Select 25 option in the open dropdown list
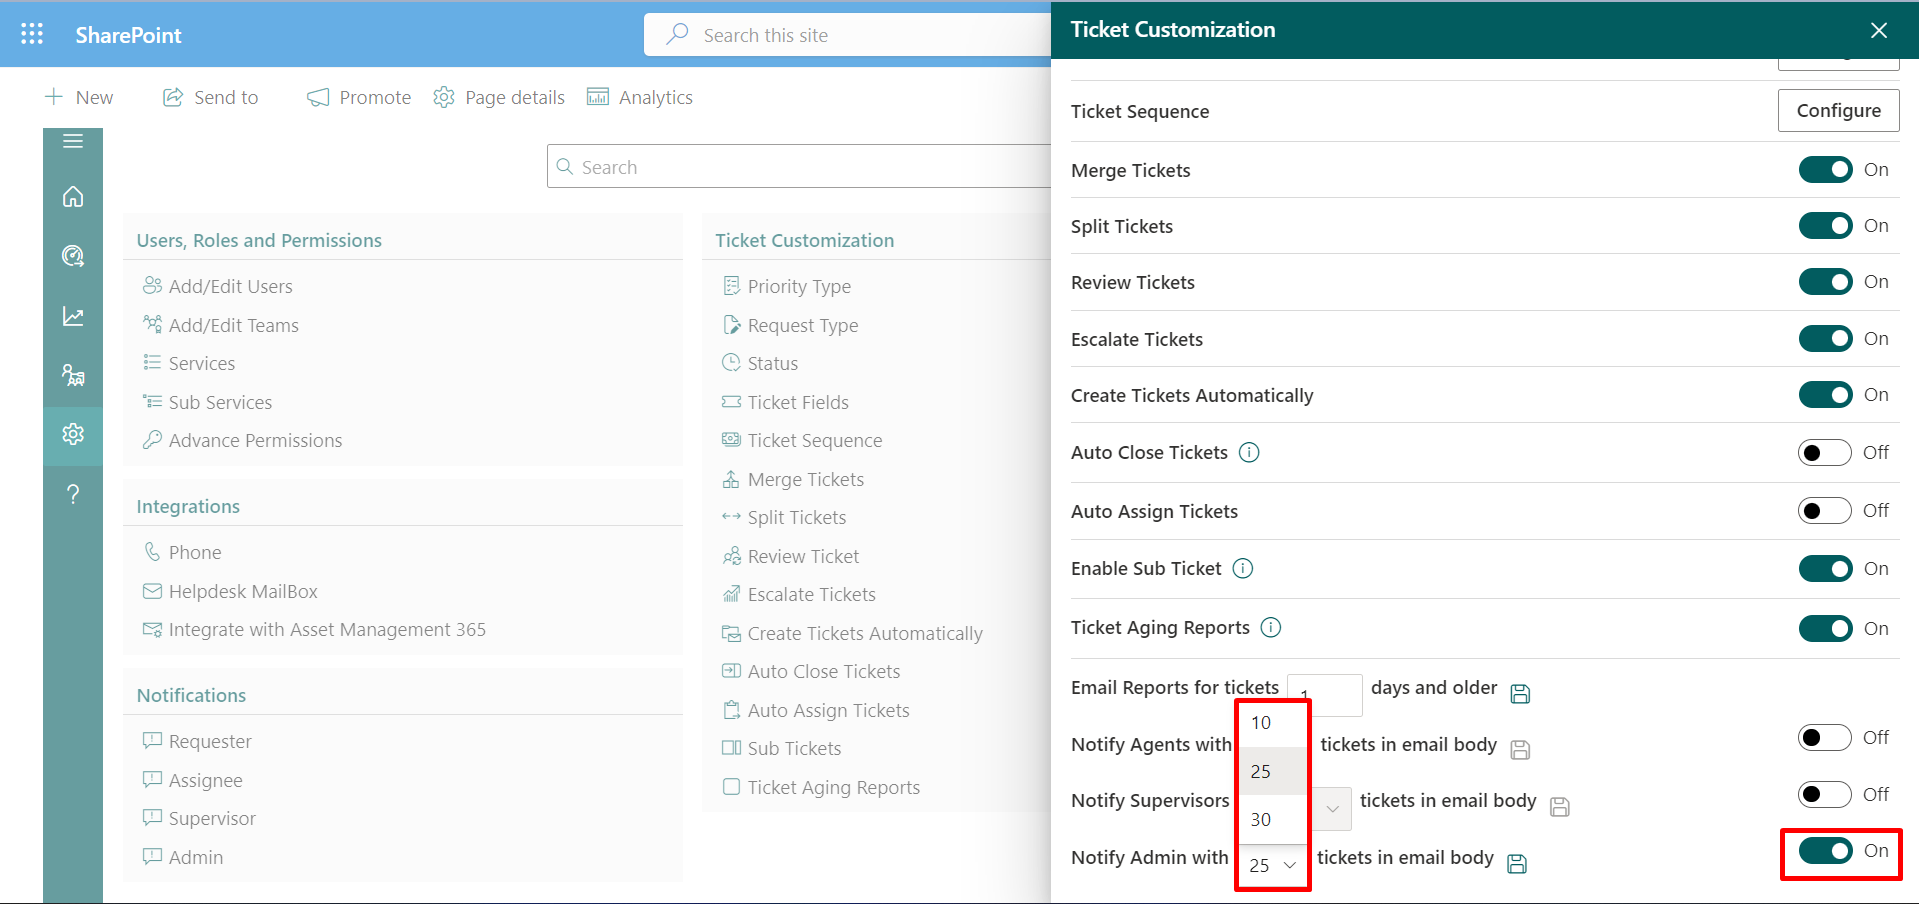 (1272, 771)
